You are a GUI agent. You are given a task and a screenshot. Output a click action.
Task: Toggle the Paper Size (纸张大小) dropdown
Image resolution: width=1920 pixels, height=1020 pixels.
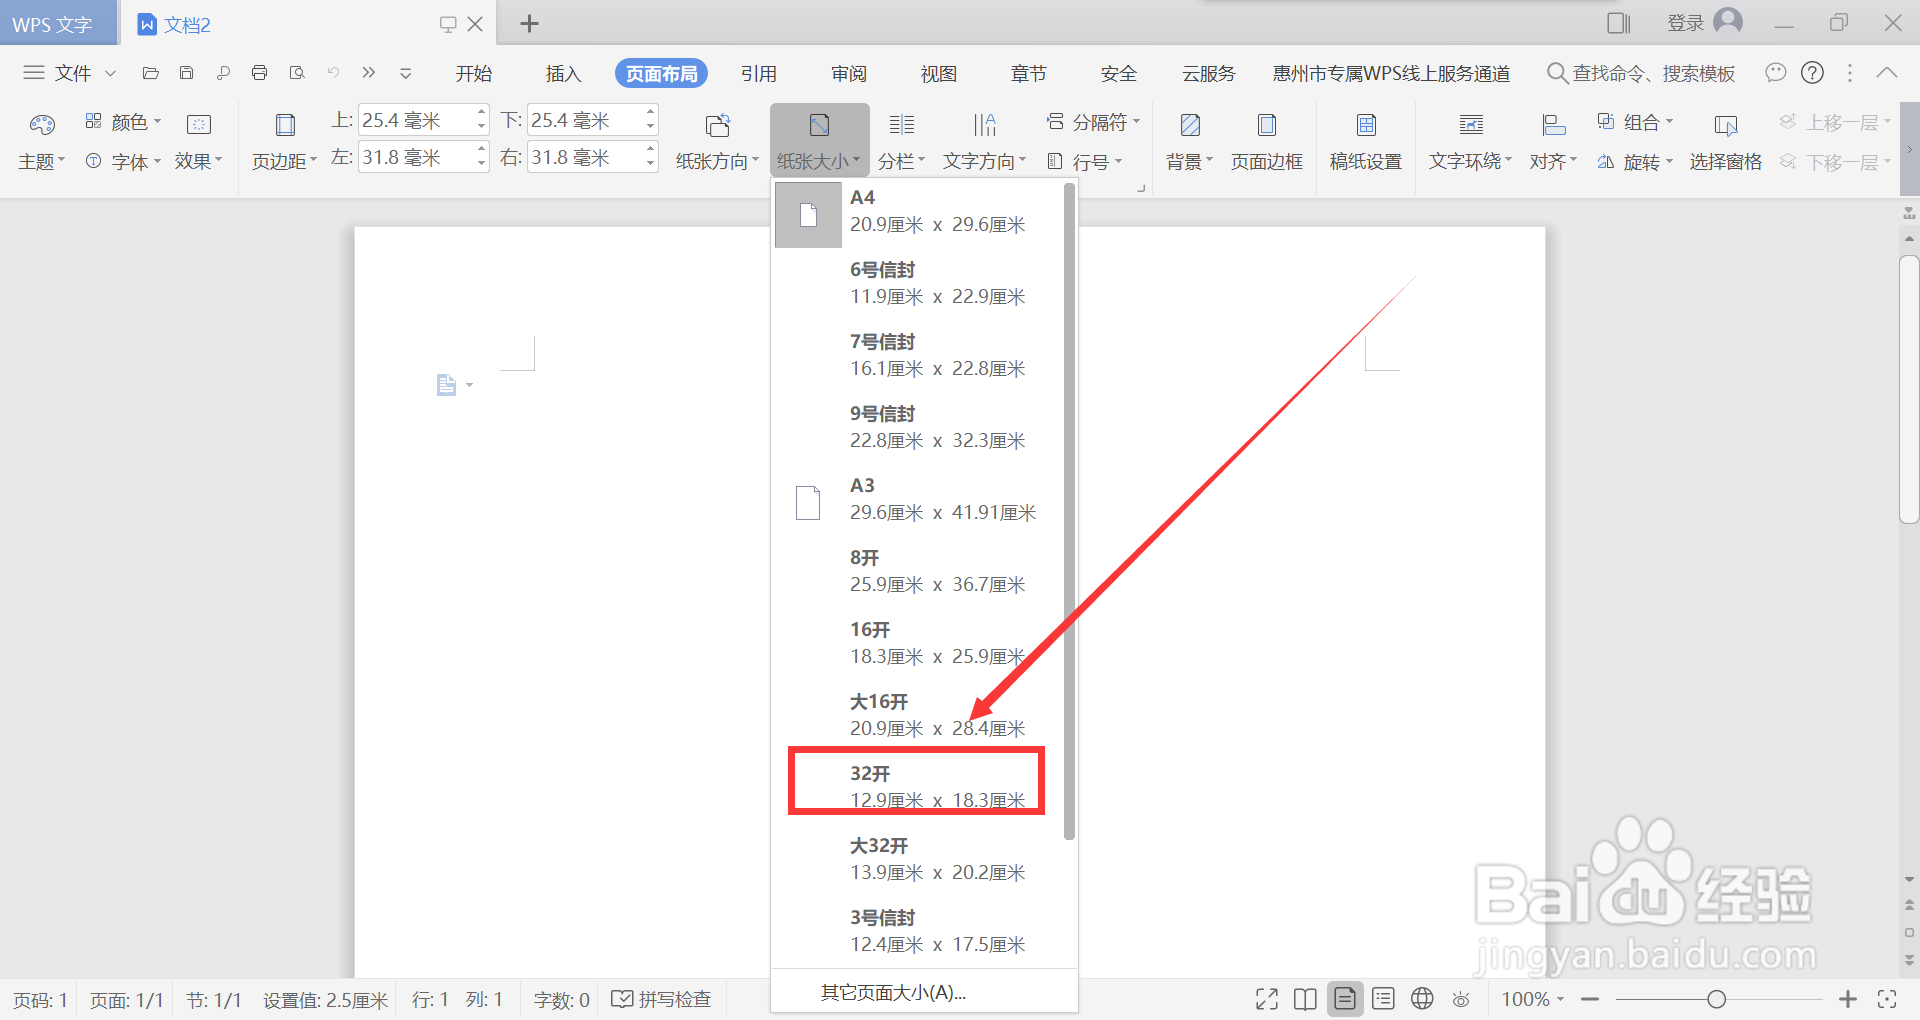[x=819, y=141]
